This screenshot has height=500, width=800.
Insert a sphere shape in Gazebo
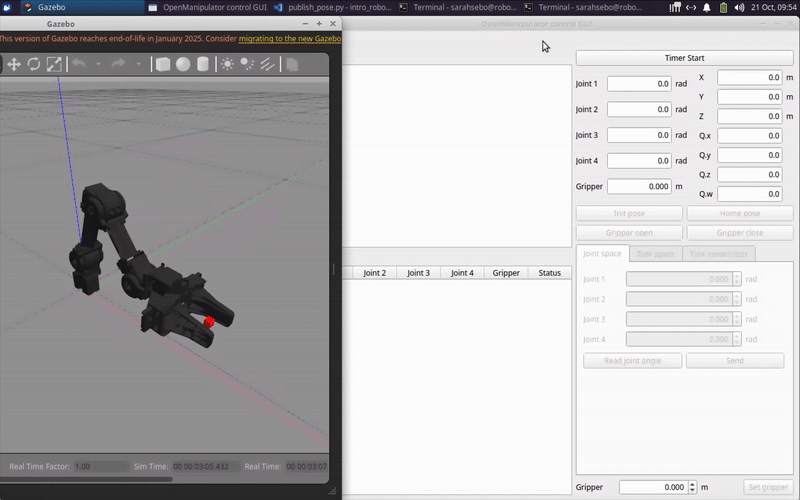pos(183,64)
